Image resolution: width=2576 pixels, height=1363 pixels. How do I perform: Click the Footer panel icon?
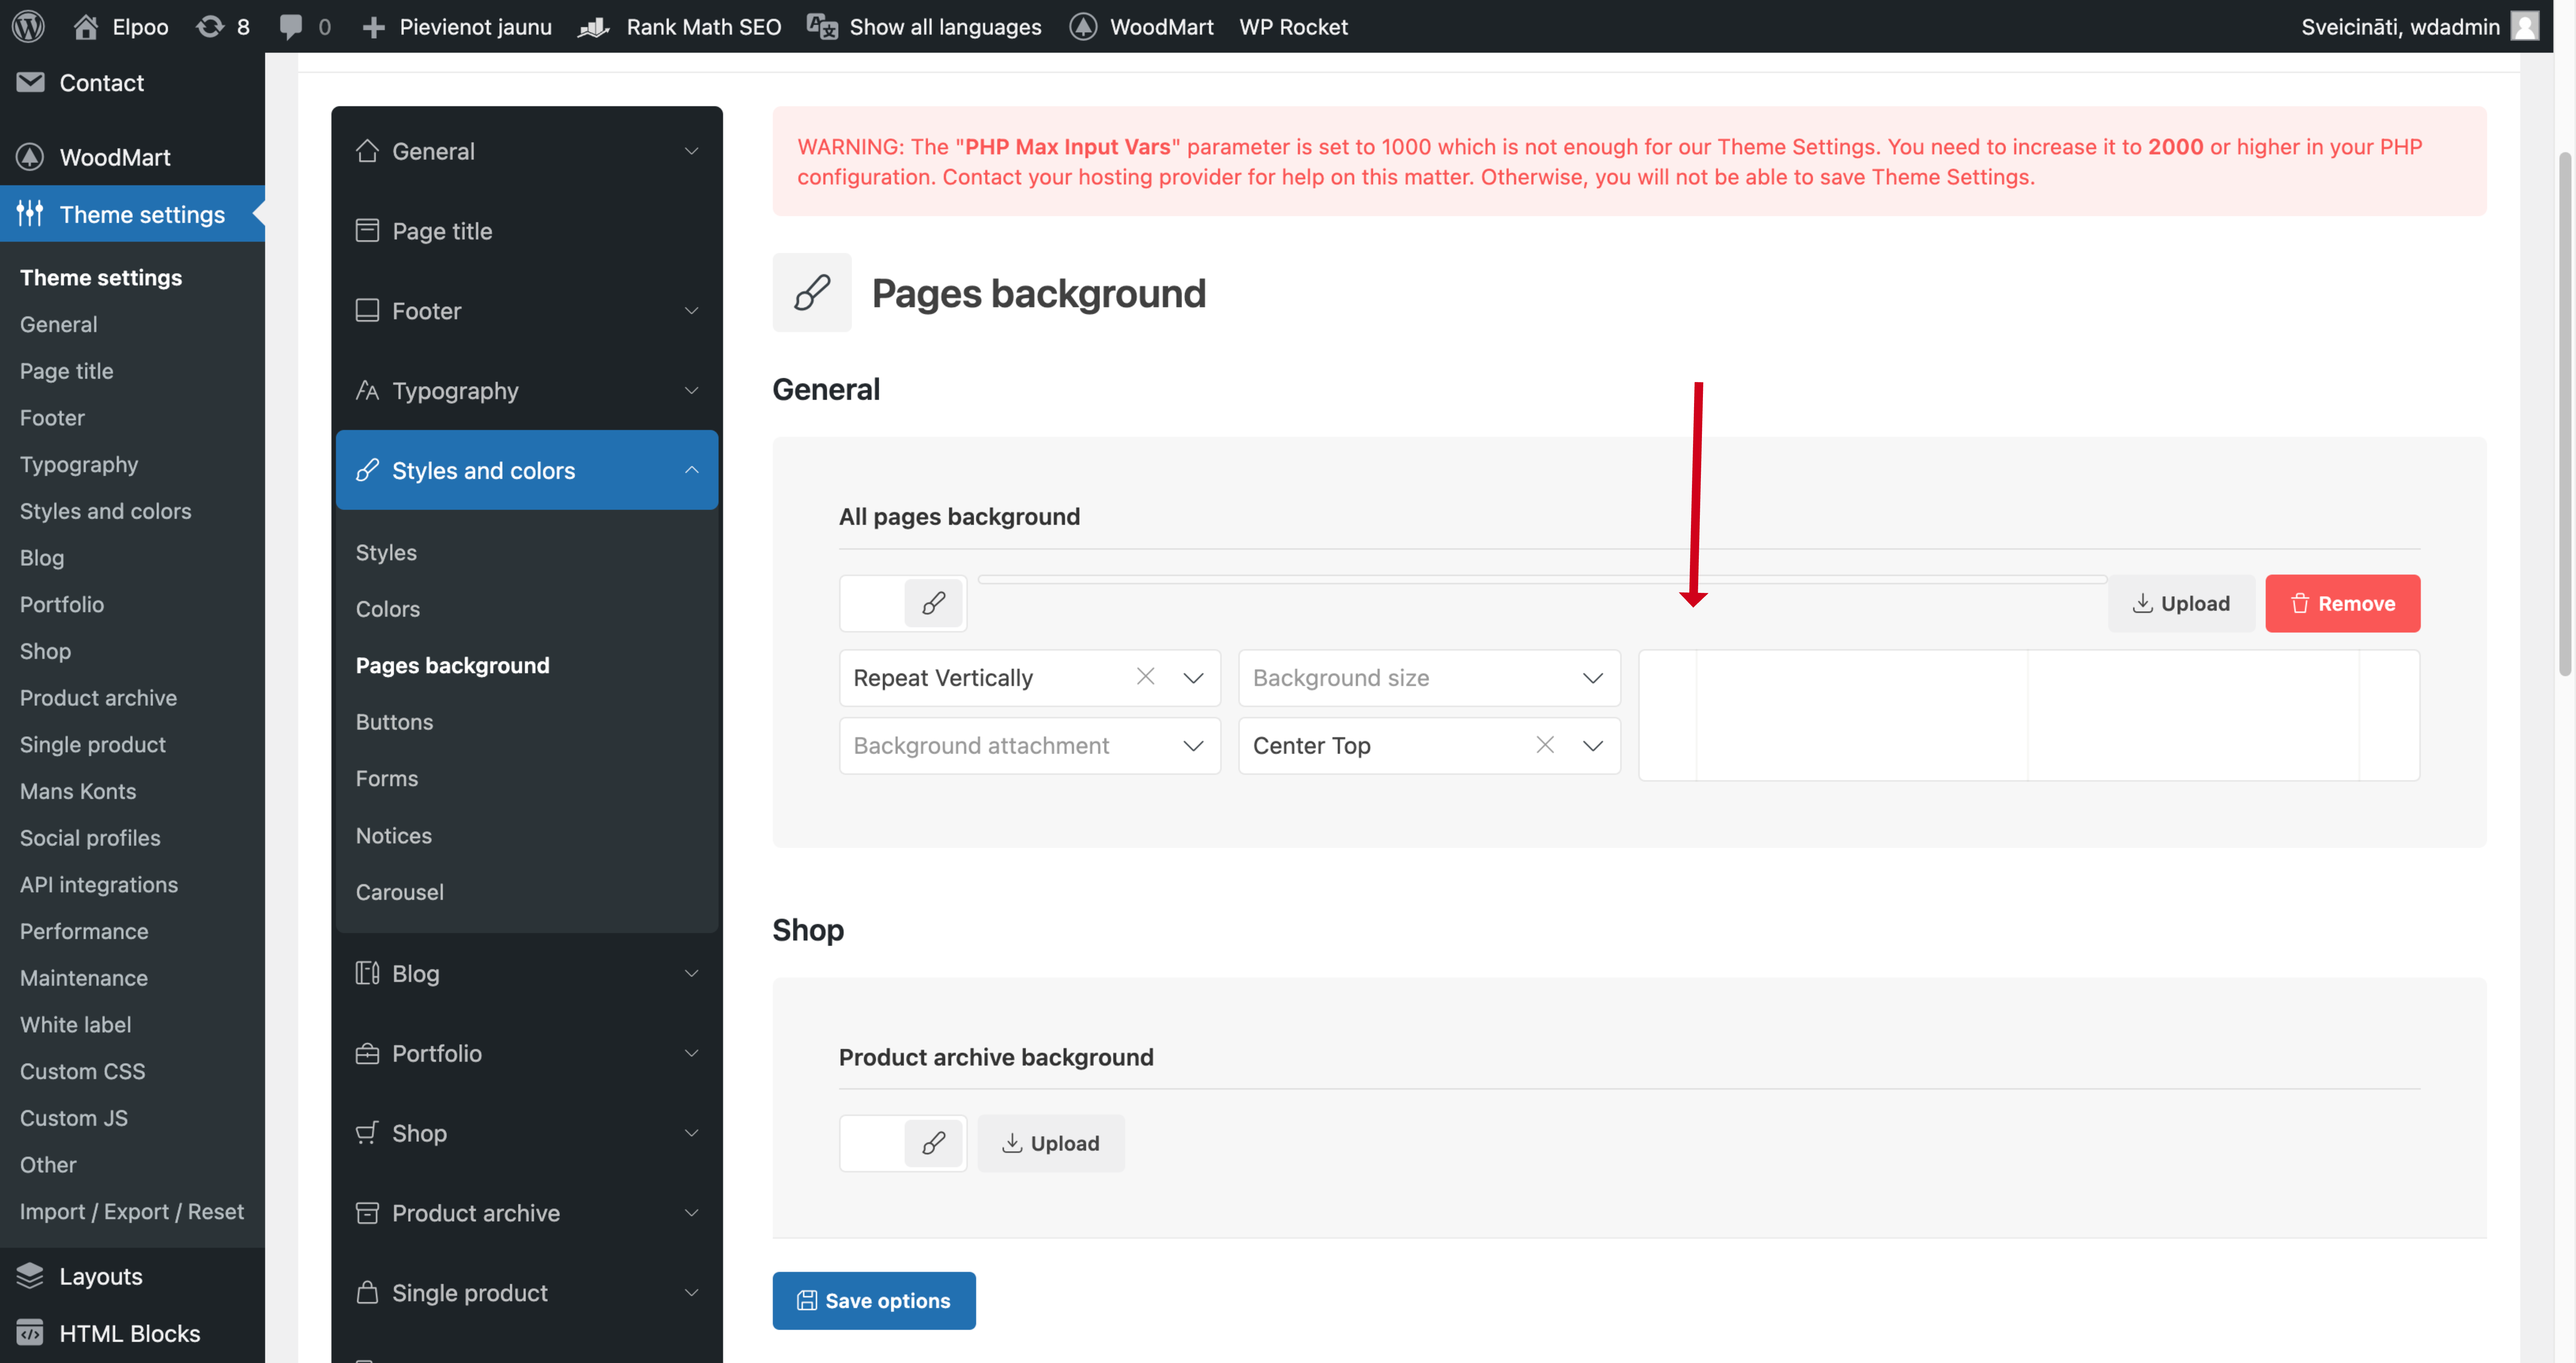click(x=367, y=310)
